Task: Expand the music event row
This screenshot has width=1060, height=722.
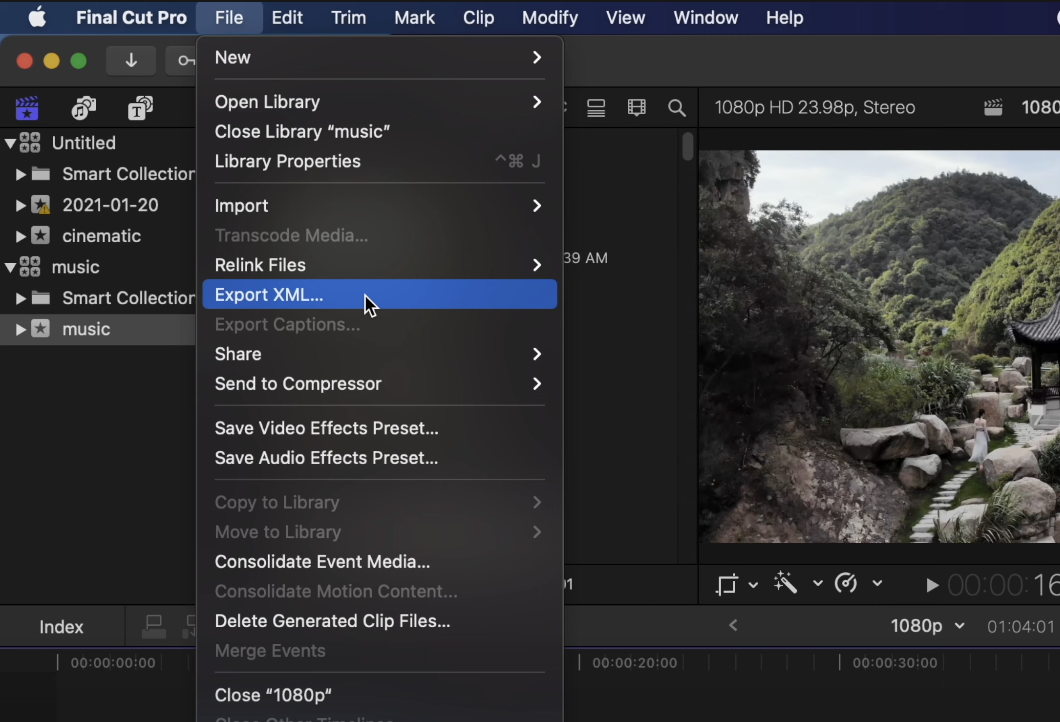Action: tap(20, 329)
